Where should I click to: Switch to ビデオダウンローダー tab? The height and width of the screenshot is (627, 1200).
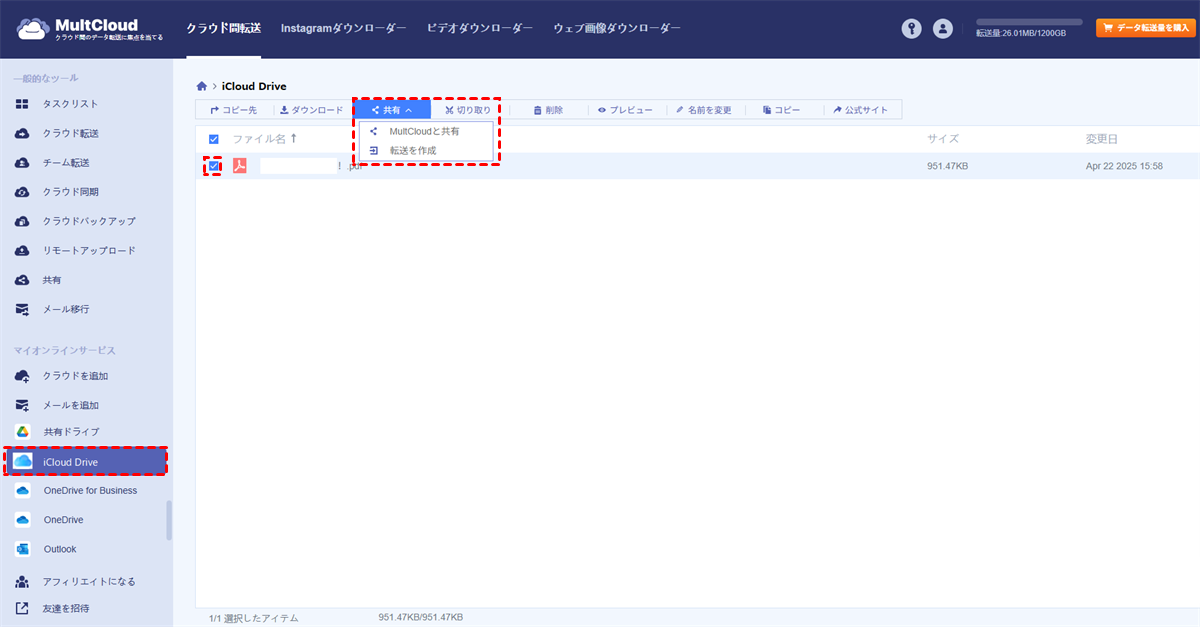tap(480, 29)
